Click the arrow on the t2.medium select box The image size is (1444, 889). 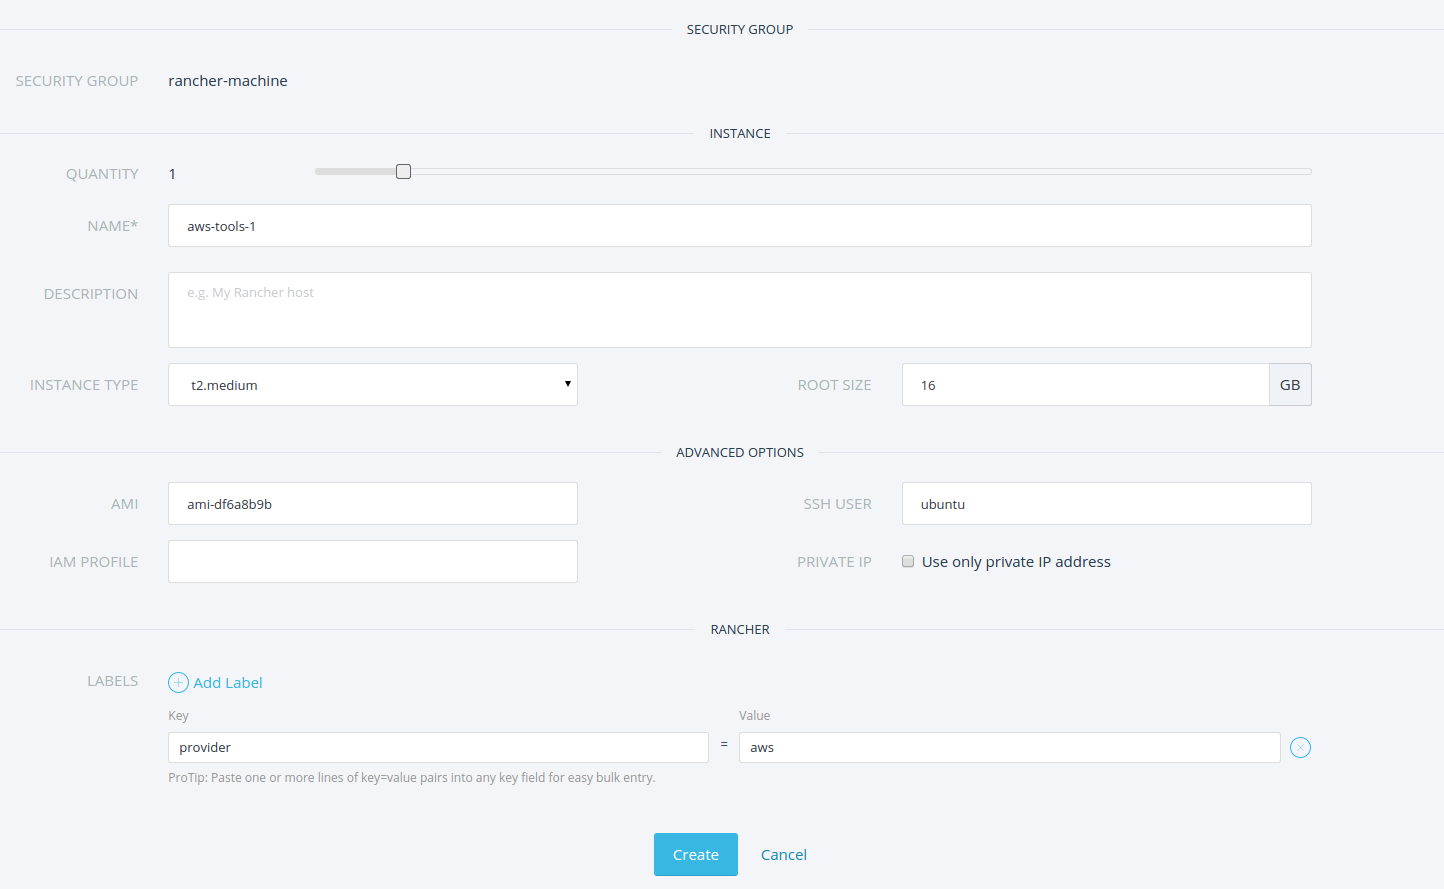(x=567, y=384)
